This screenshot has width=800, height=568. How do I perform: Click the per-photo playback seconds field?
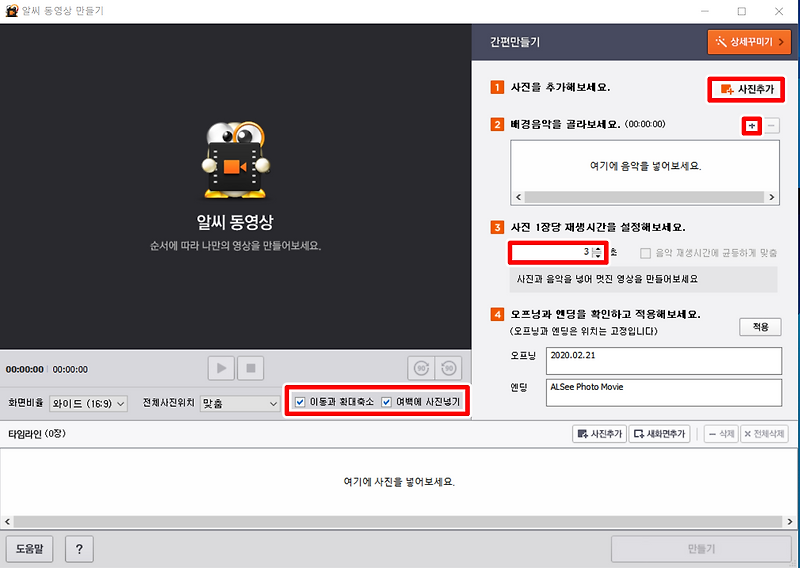click(x=552, y=252)
